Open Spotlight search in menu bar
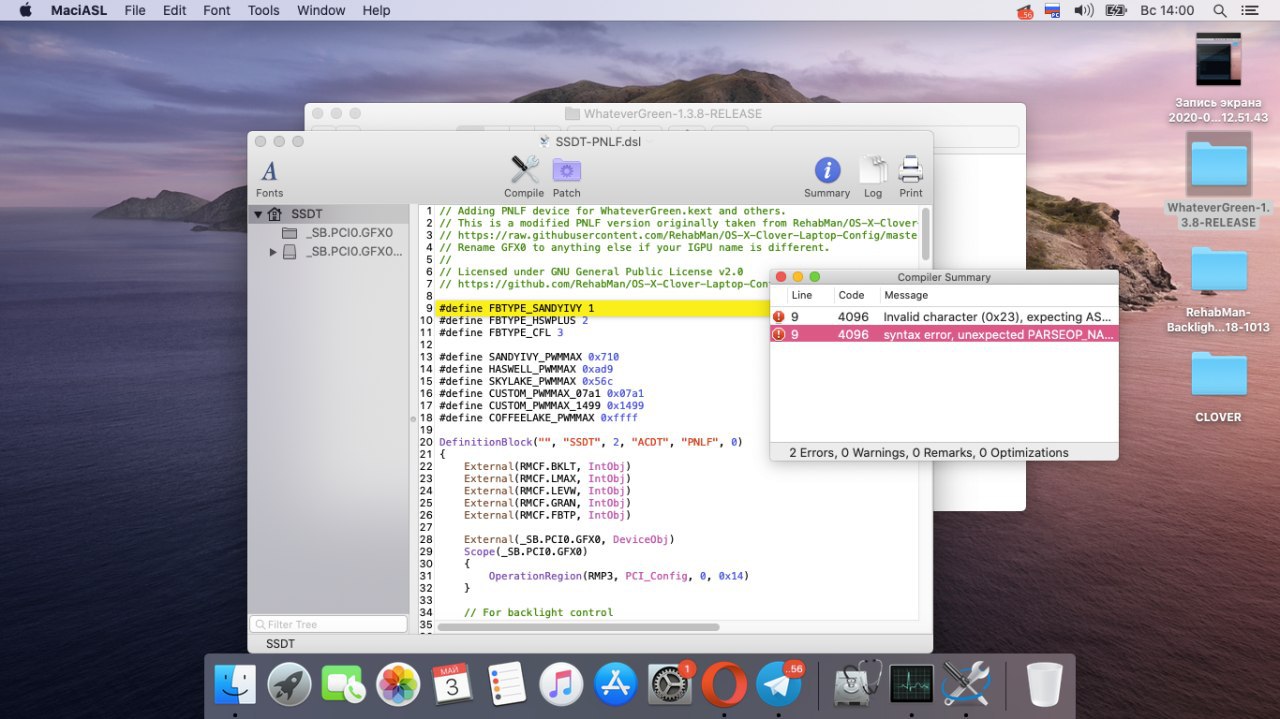Image resolution: width=1280 pixels, height=719 pixels. [1219, 10]
